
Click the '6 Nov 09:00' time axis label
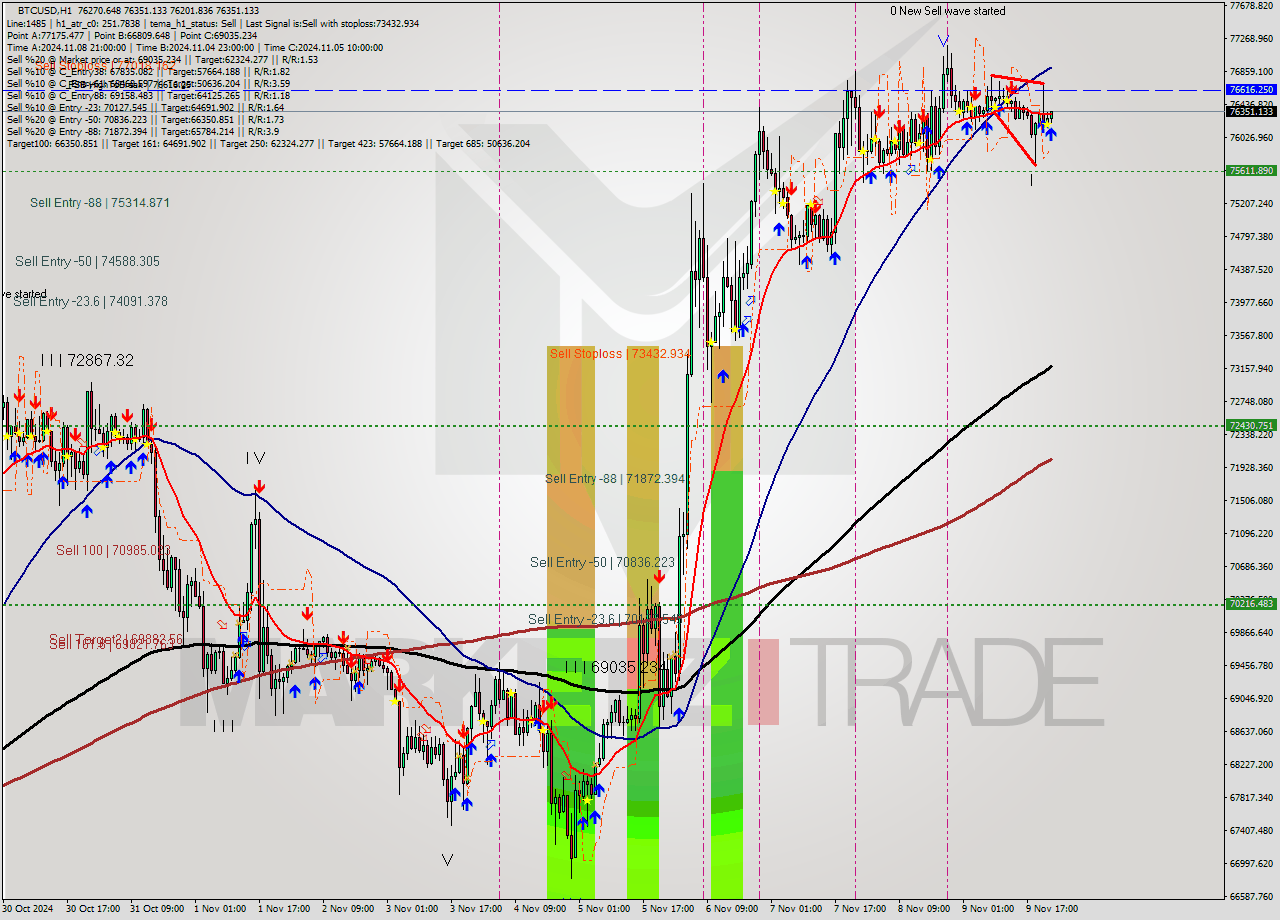[732, 909]
